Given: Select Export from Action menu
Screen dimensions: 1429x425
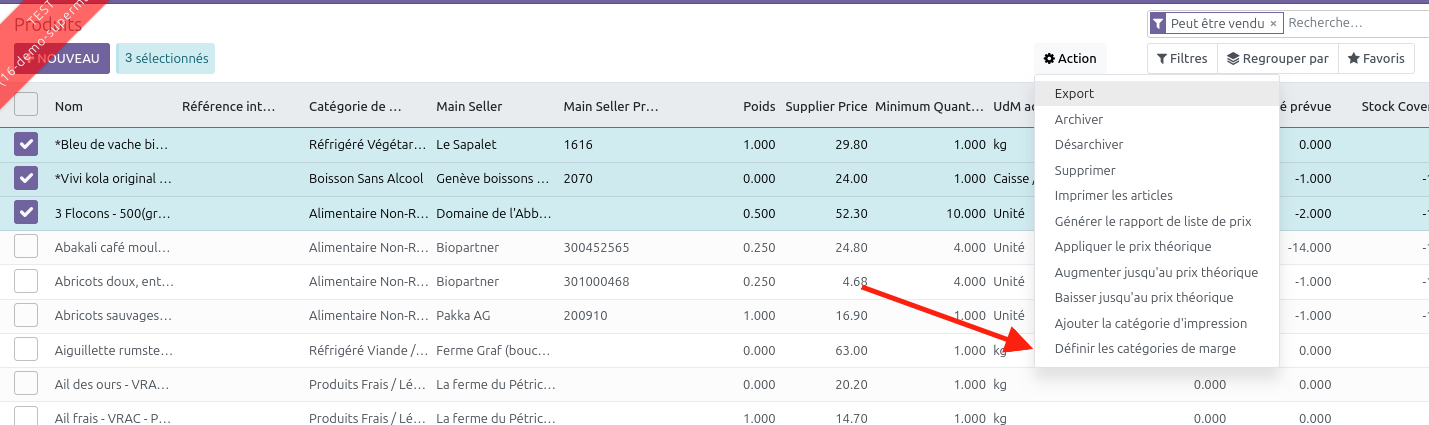Looking at the screenshot, I should [x=1074, y=94].
